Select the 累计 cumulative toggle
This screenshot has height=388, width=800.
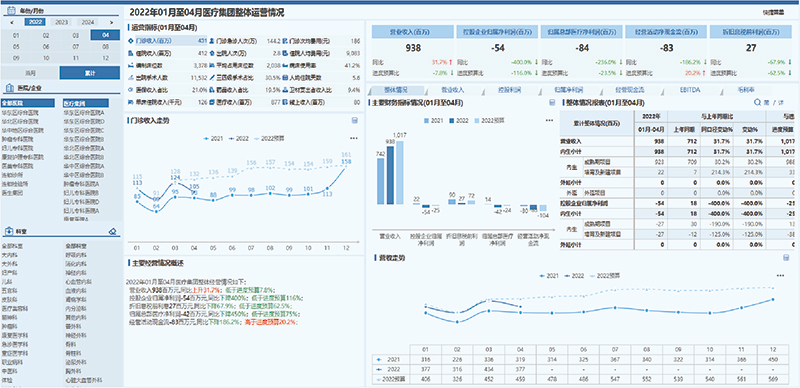(90, 72)
